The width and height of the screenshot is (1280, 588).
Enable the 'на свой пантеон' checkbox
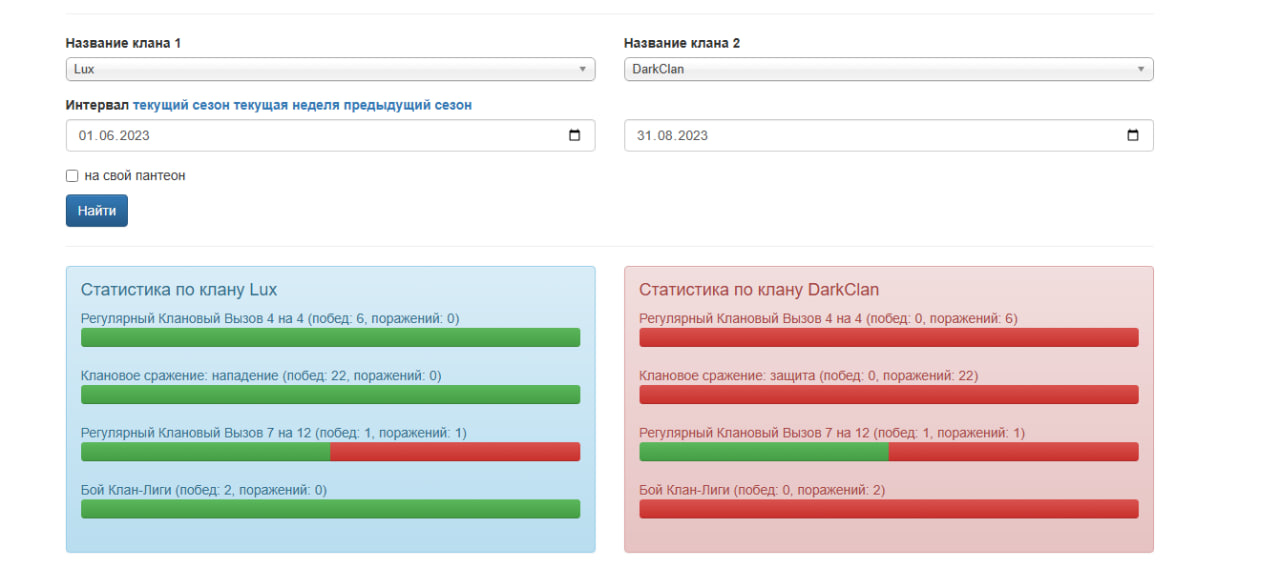[x=72, y=176]
